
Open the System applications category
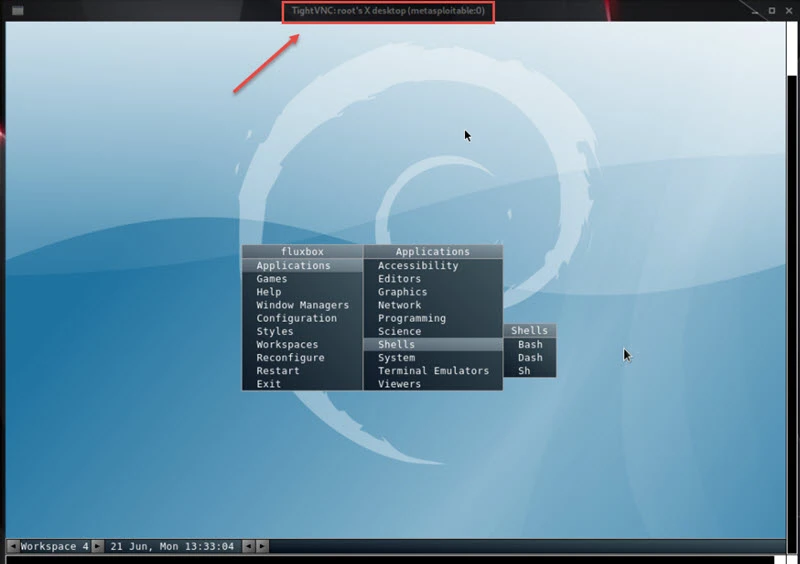click(433, 358)
